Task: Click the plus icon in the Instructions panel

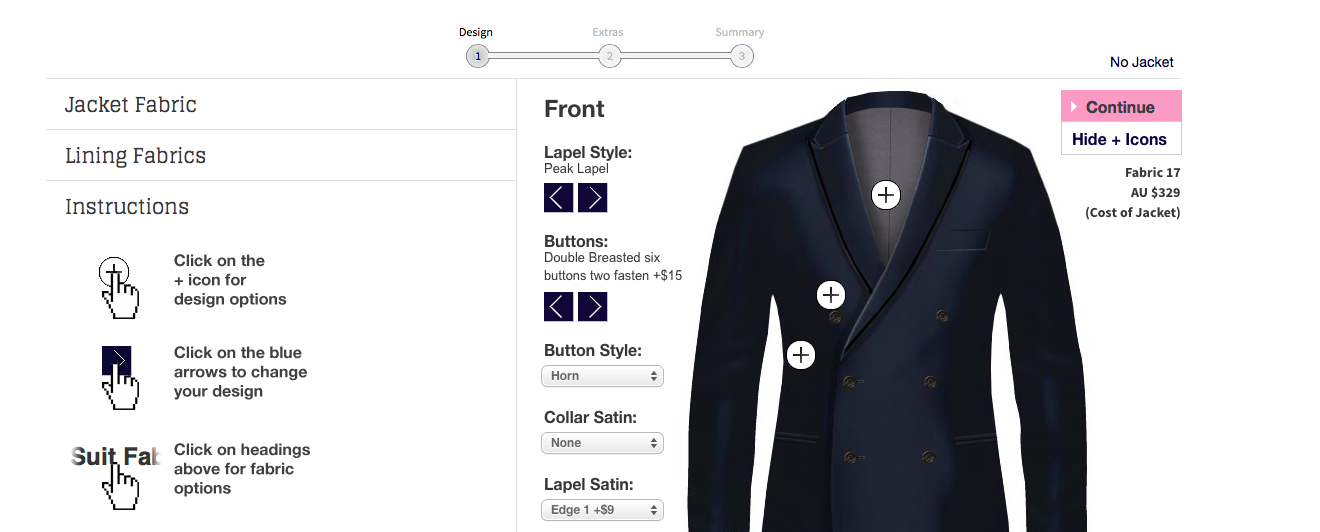Action: point(114,271)
